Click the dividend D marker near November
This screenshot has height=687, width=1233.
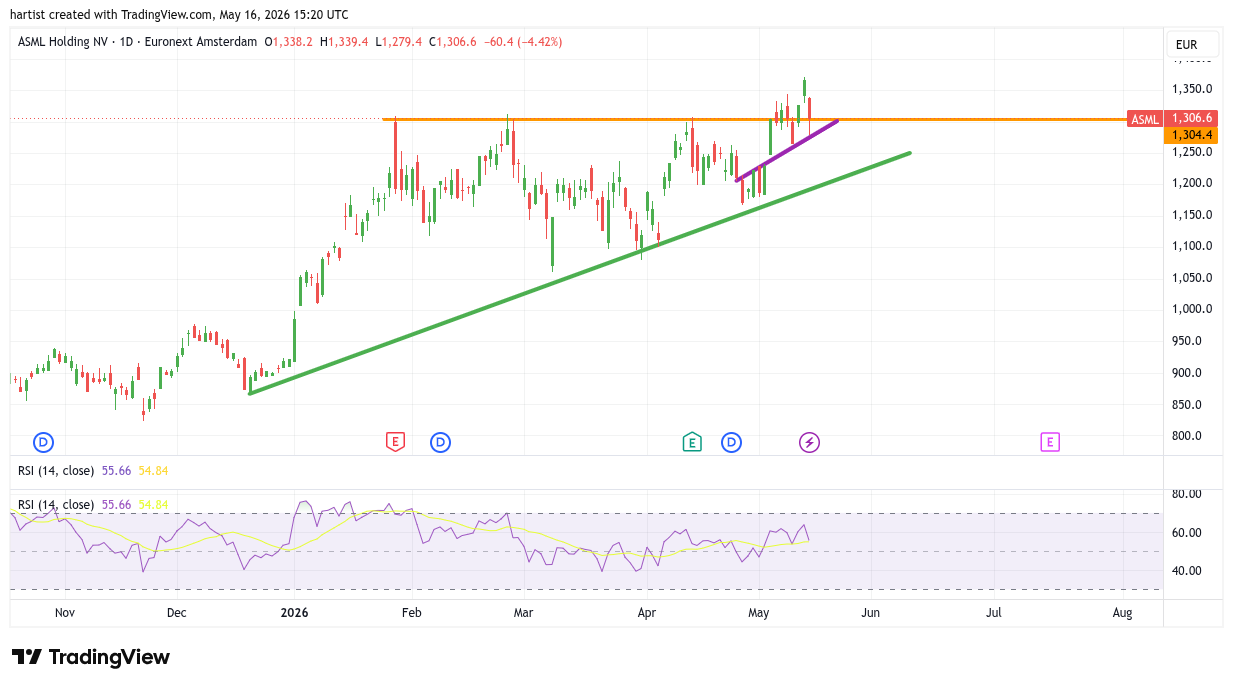(43, 442)
